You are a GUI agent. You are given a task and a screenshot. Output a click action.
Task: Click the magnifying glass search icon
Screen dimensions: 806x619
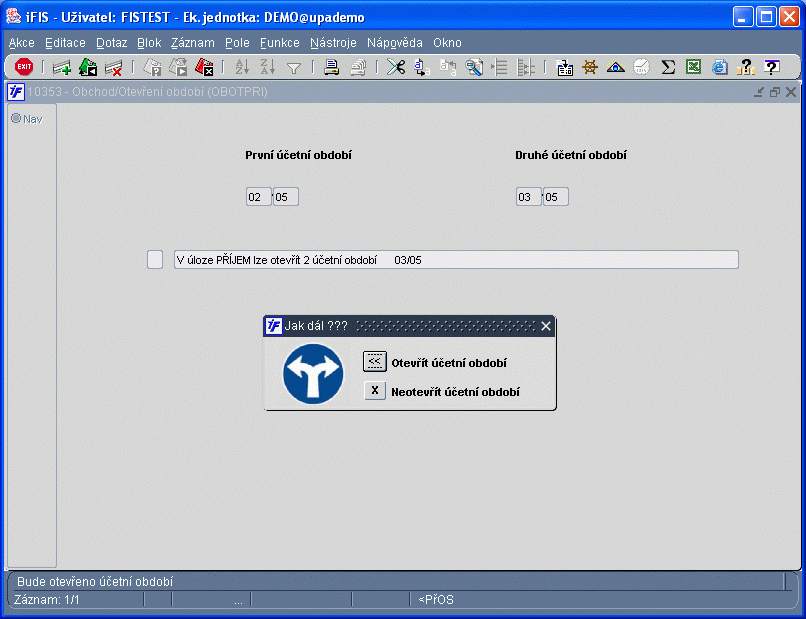[473, 67]
